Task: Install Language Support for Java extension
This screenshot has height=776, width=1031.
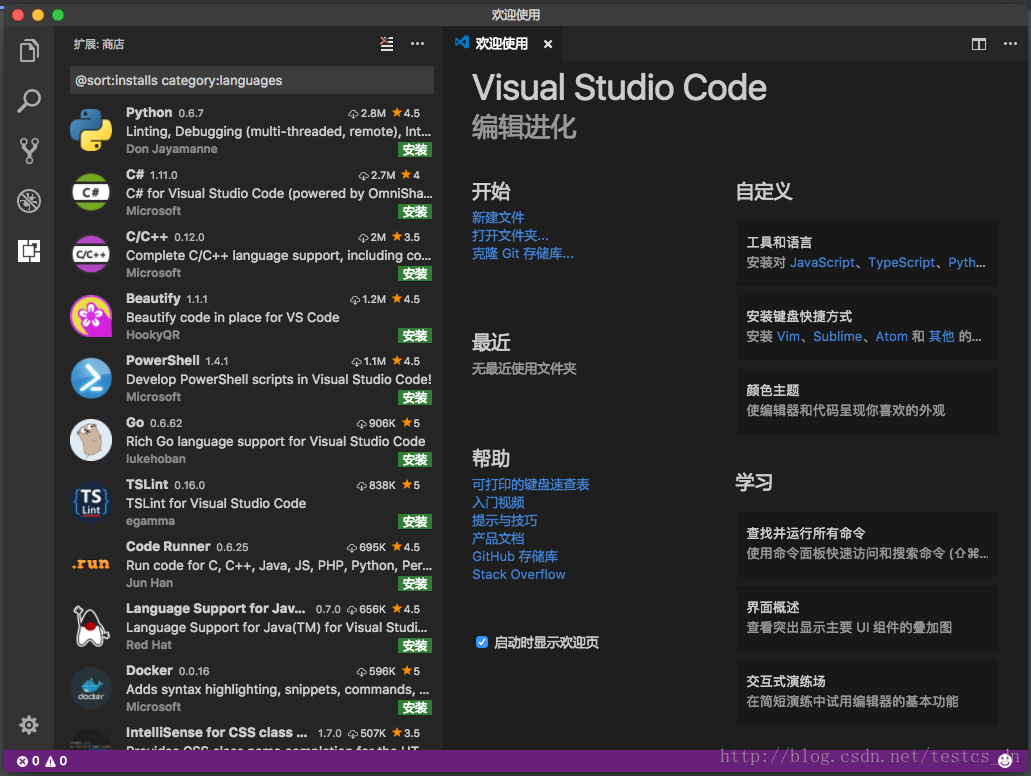Action: coord(415,646)
